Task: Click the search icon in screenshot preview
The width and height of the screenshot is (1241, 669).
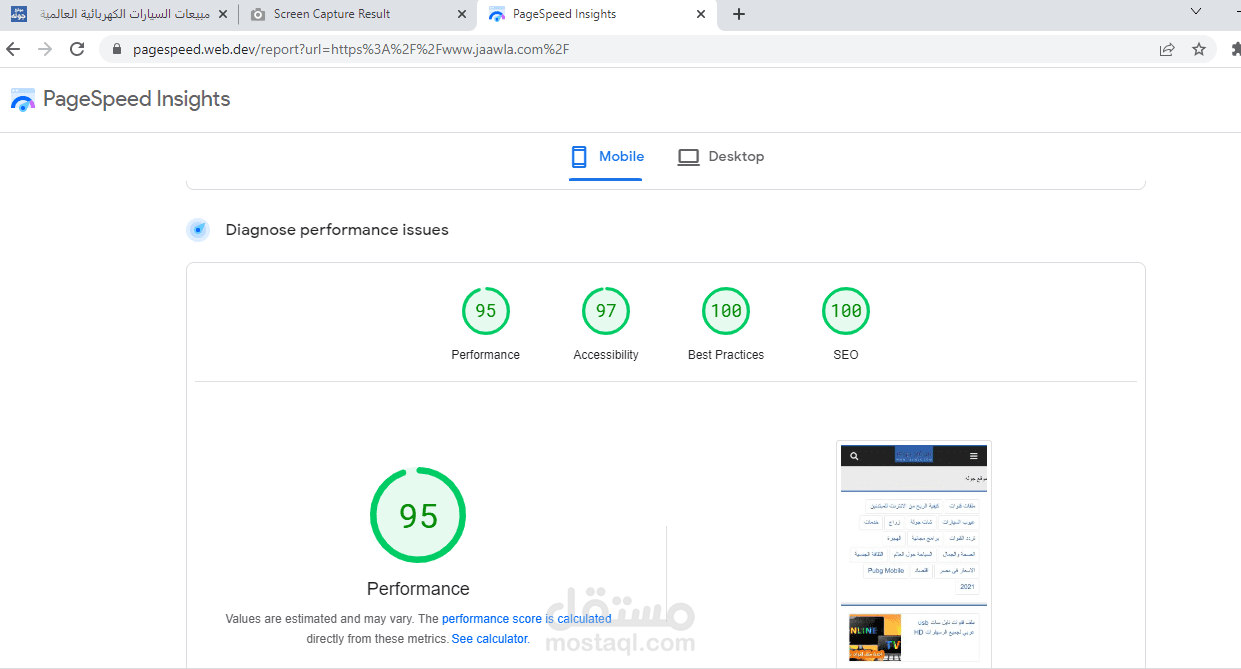Action: click(854, 456)
